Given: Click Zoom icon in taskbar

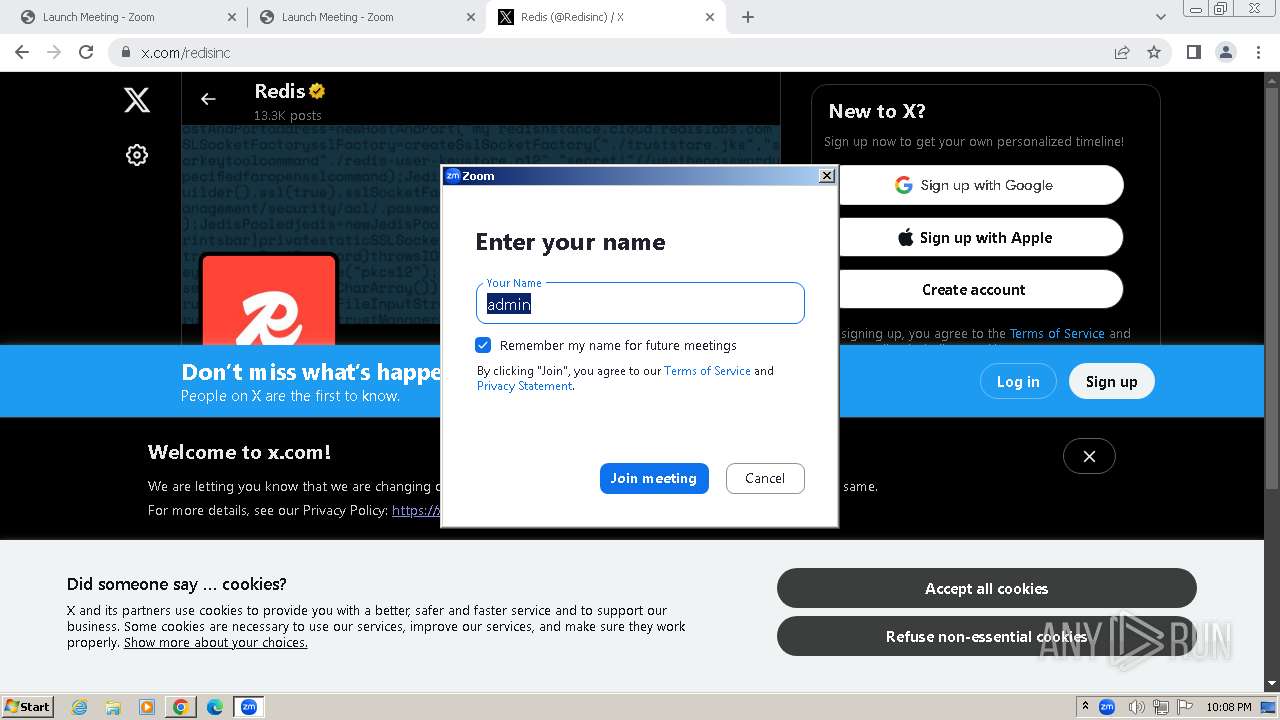Looking at the screenshot, I should pos(249,707).
